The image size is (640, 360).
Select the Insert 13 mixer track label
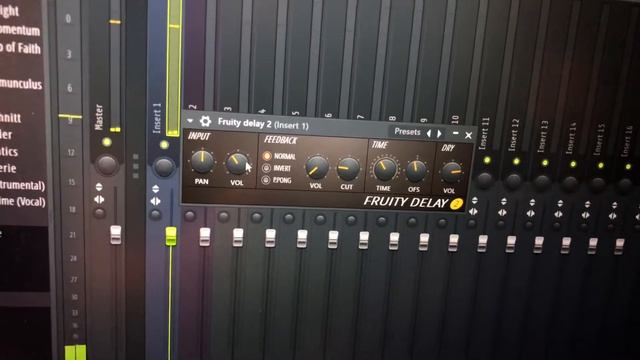pyautogui.click(x=544, y=136)
